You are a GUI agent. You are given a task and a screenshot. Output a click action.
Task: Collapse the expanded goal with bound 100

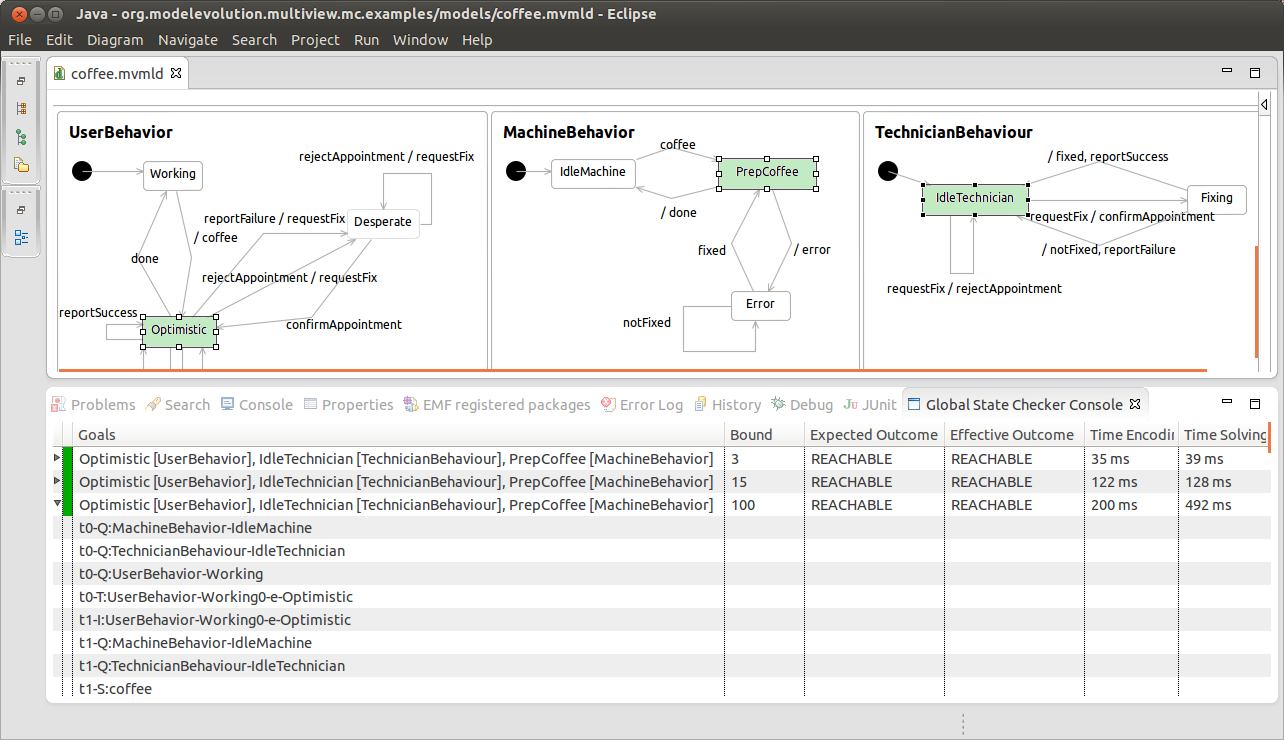pos(57,504)
